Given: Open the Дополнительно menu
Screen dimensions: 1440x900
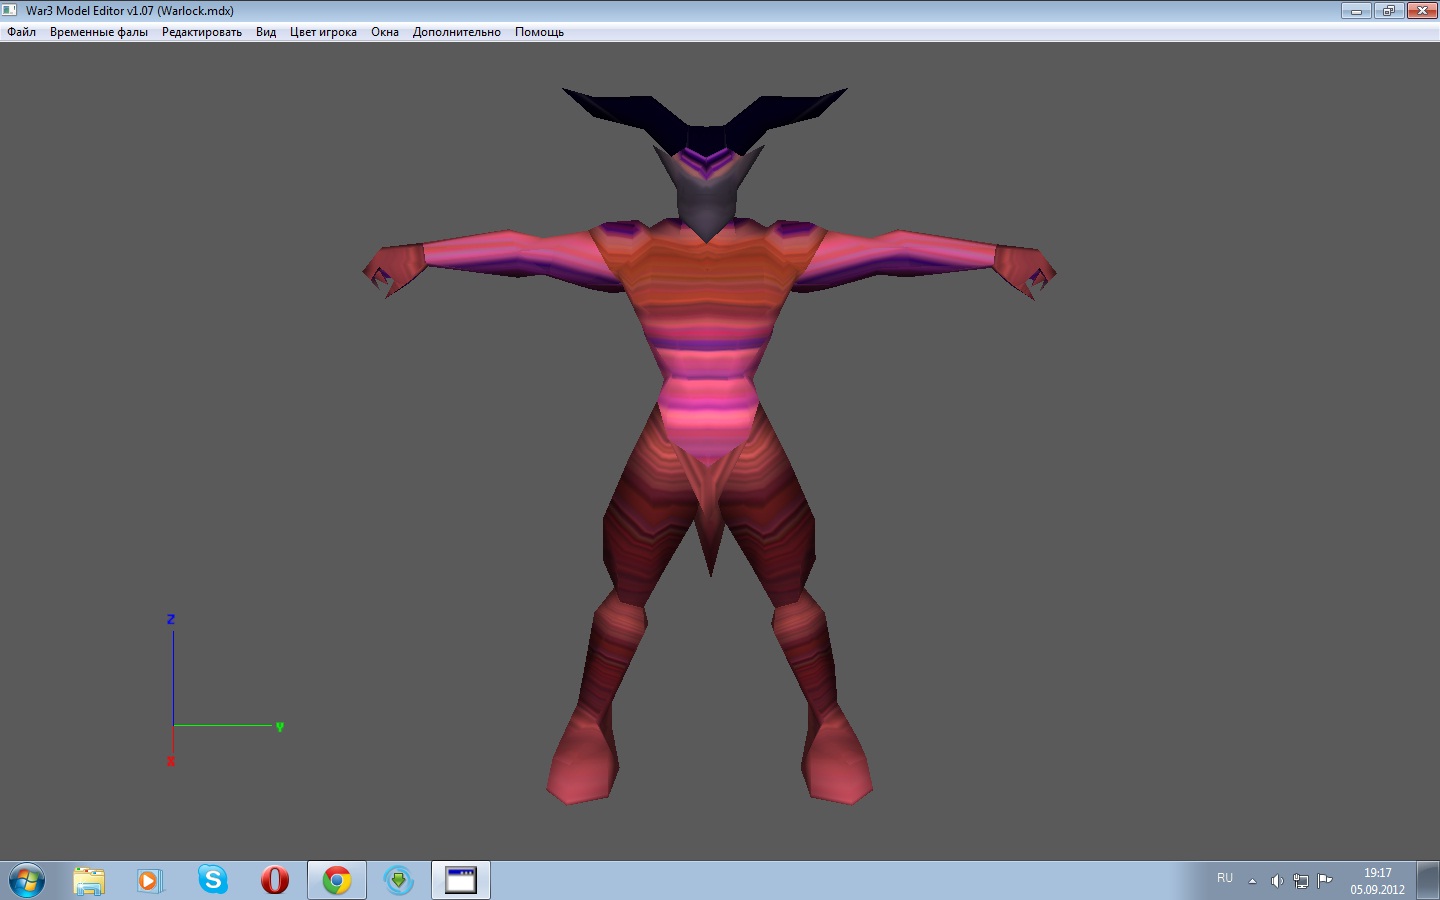Looking at the screenshot, I should 456,32.
